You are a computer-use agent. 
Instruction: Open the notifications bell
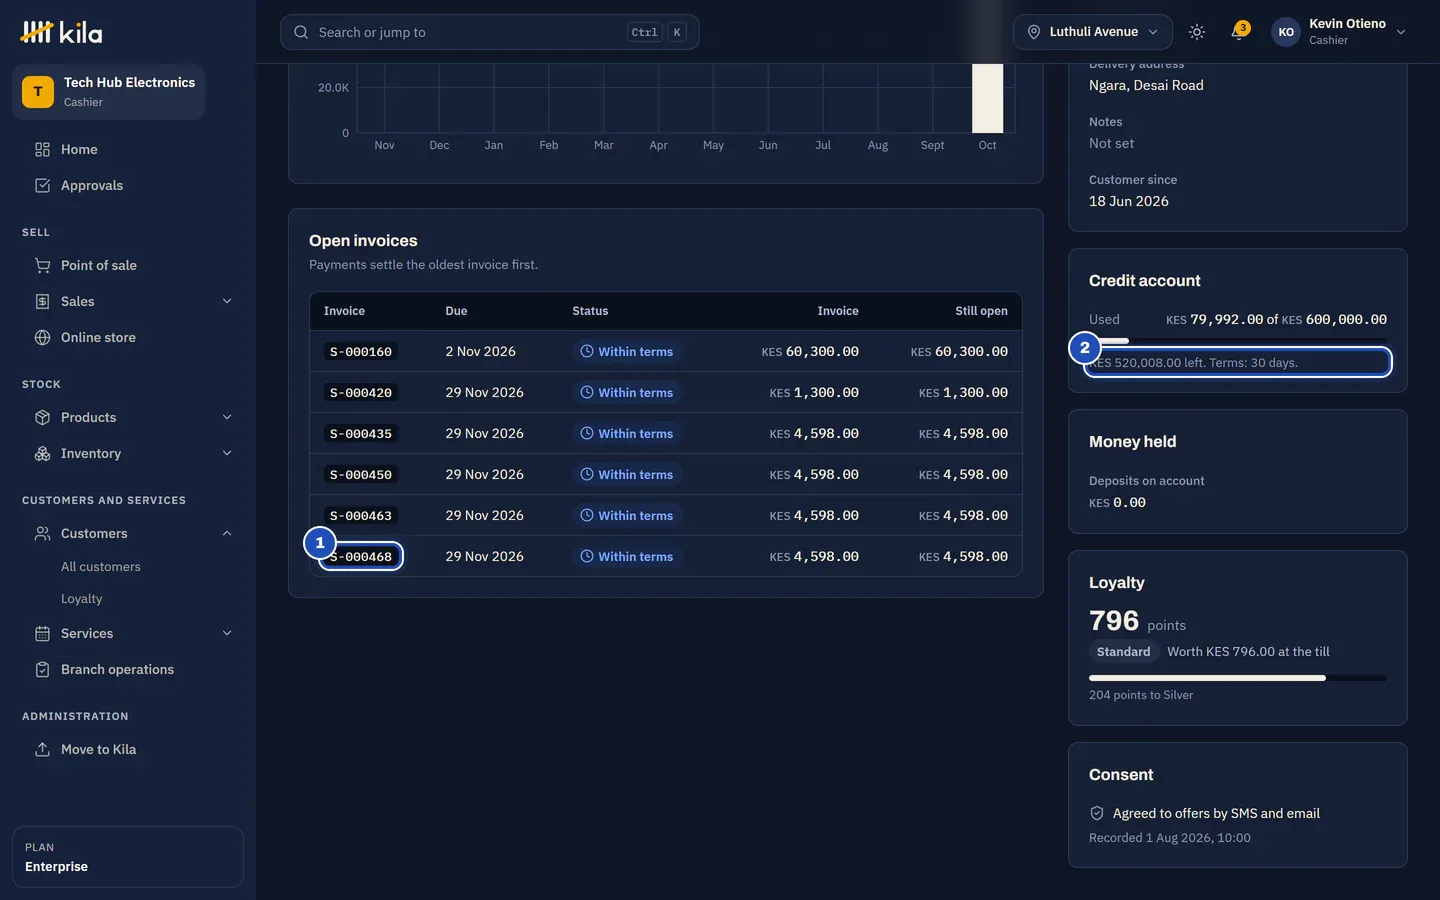(x=1239, y=32)
